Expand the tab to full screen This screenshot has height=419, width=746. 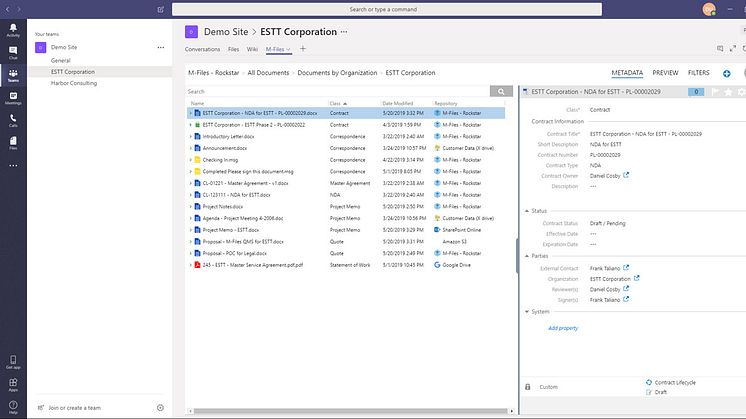[733, 49]
